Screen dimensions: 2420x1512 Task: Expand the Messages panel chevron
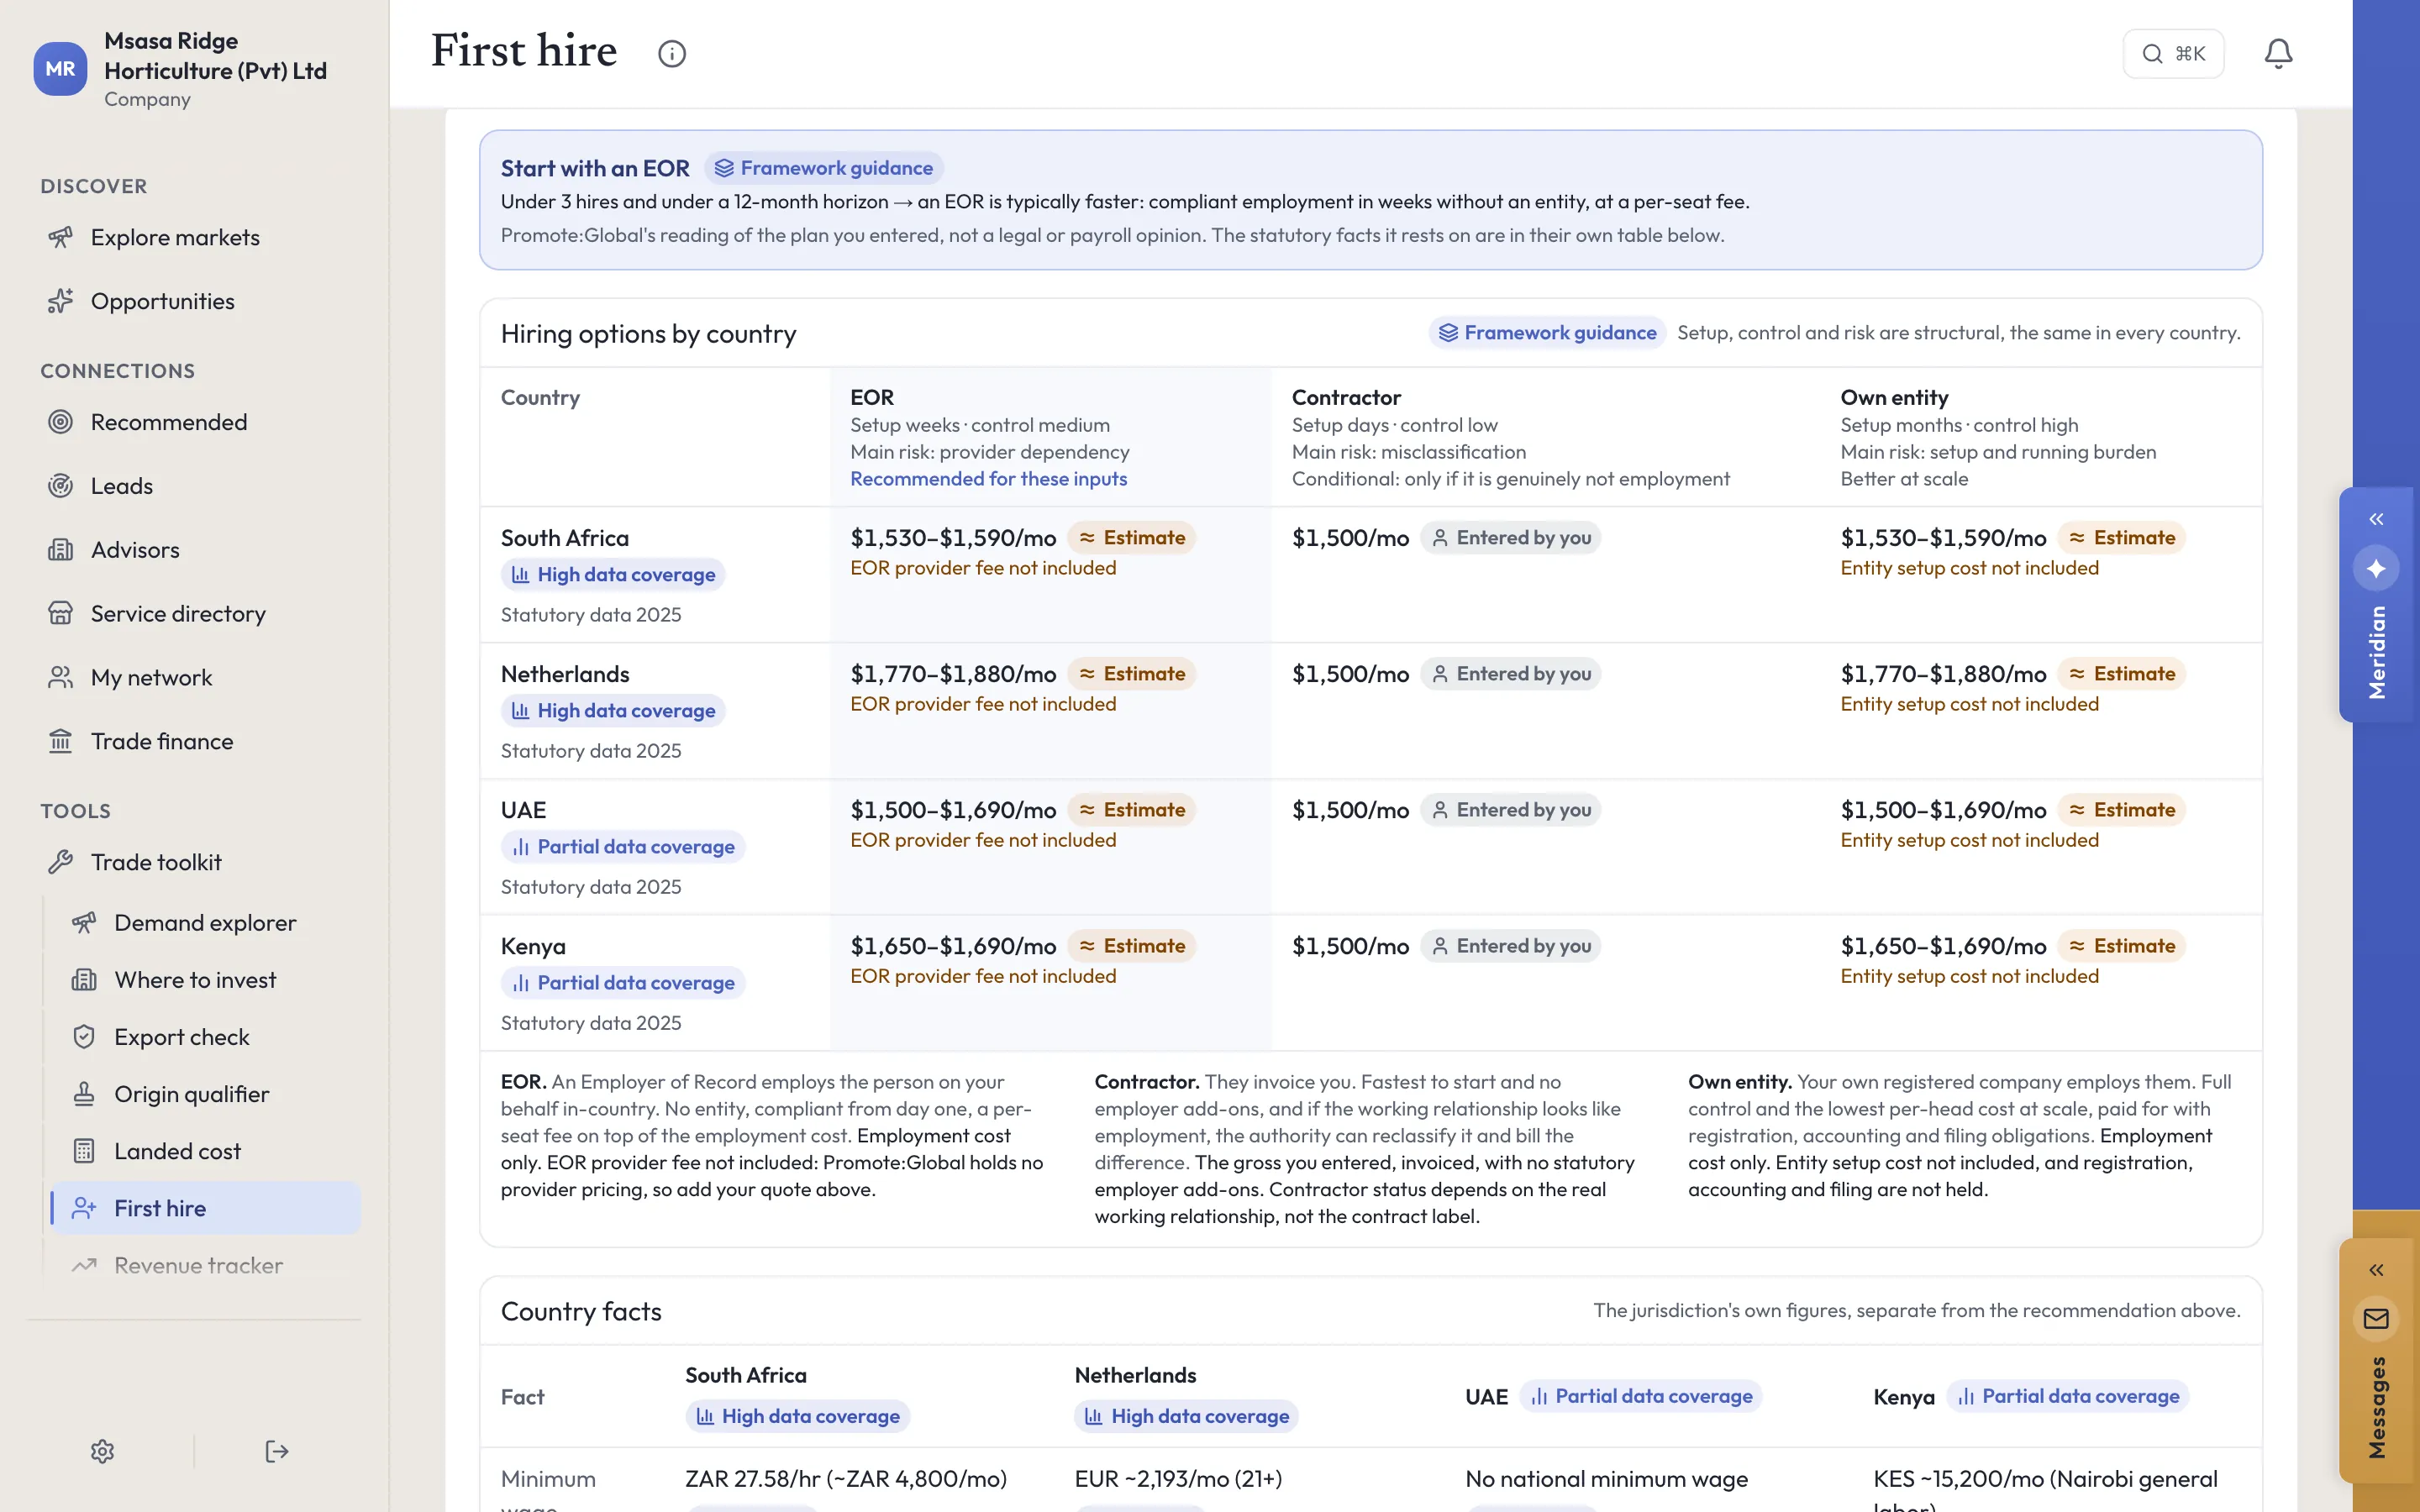(2376, 1270)
